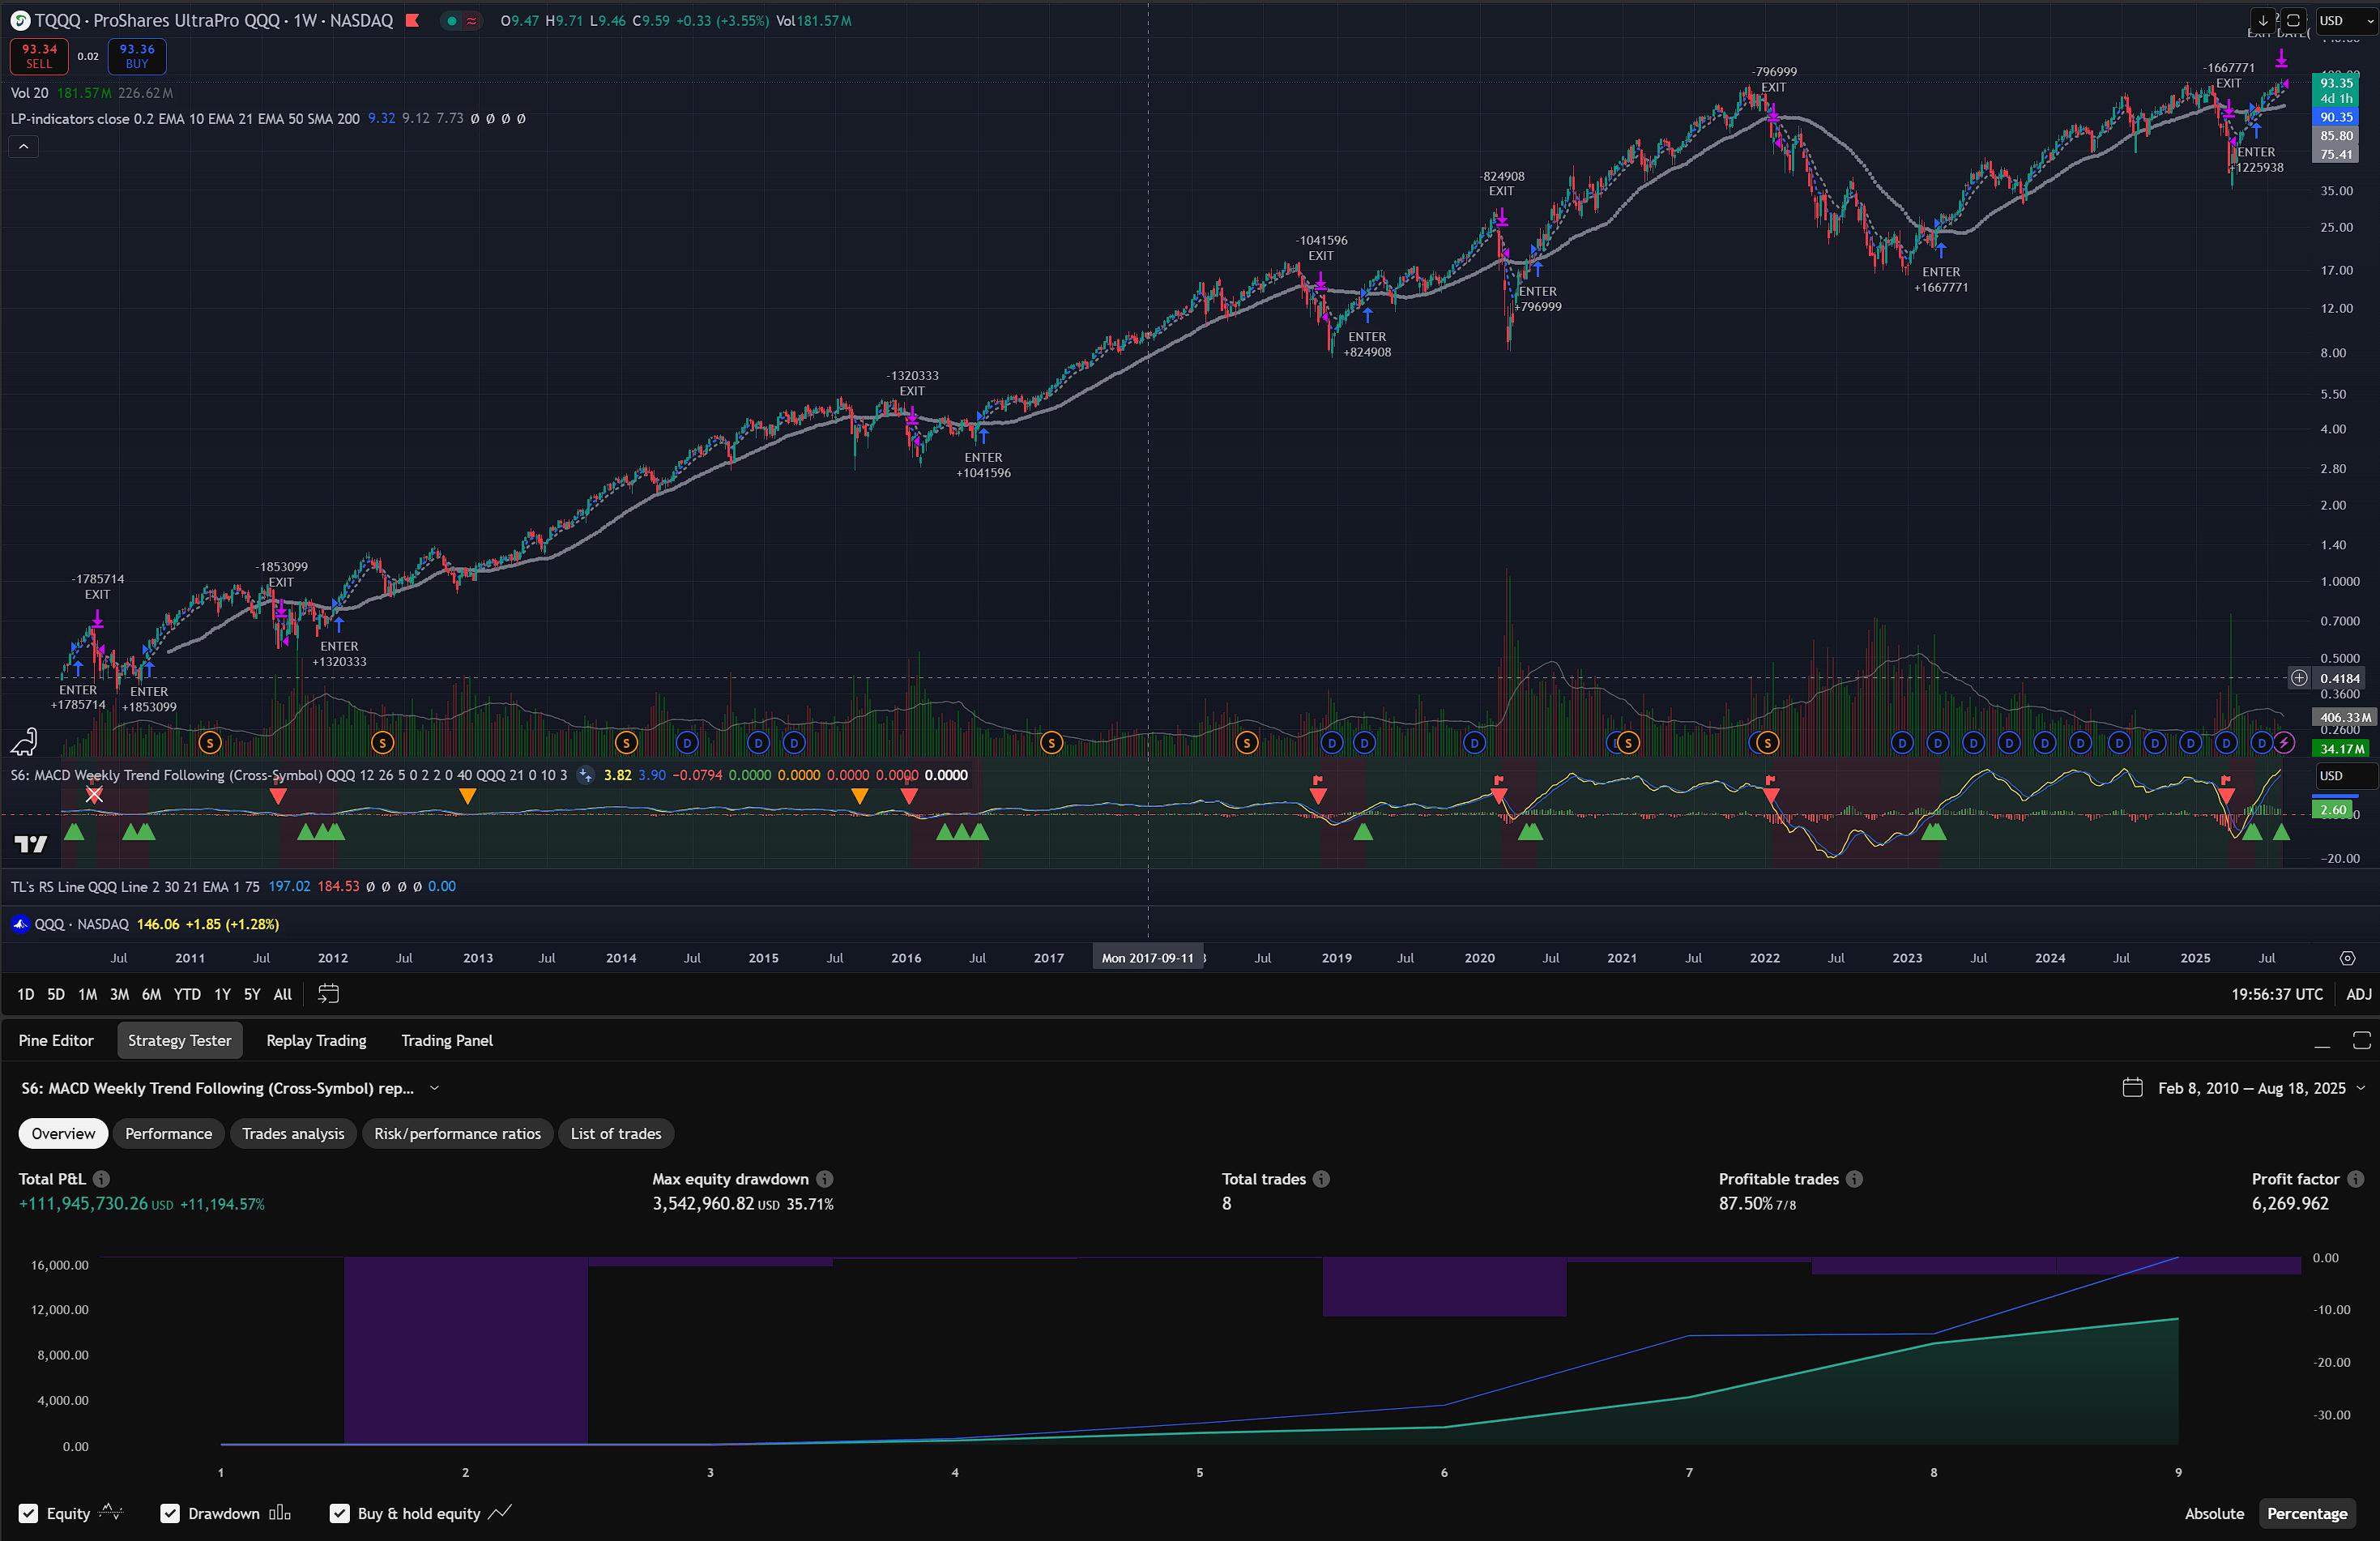Click the strategy date range calendar icon

tap(2132, 1088)
